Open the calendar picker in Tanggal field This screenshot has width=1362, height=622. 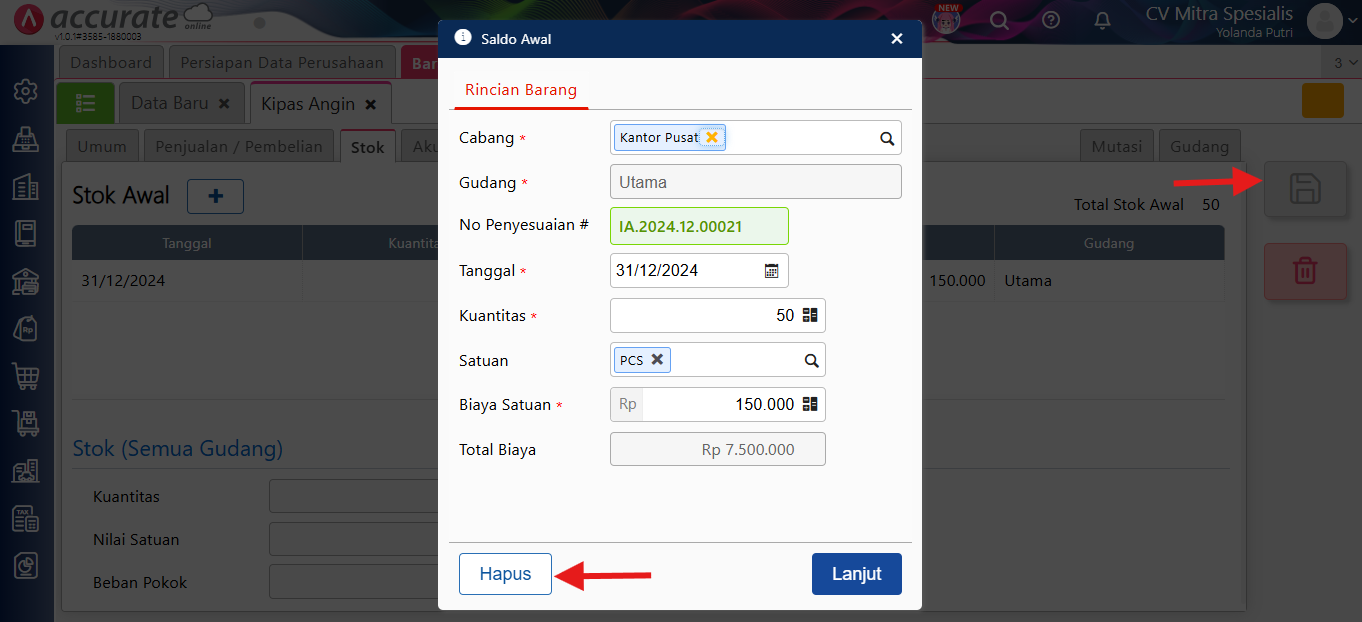click(771, 270)
